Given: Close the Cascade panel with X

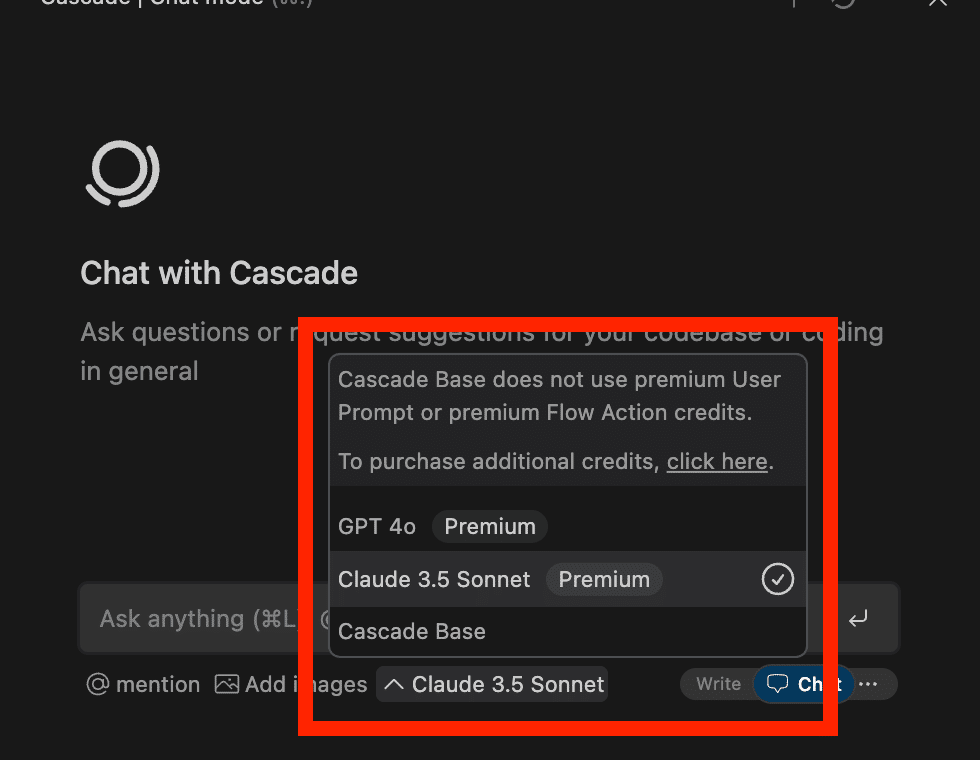Looking at the screenshot, I should pos(937,3).
